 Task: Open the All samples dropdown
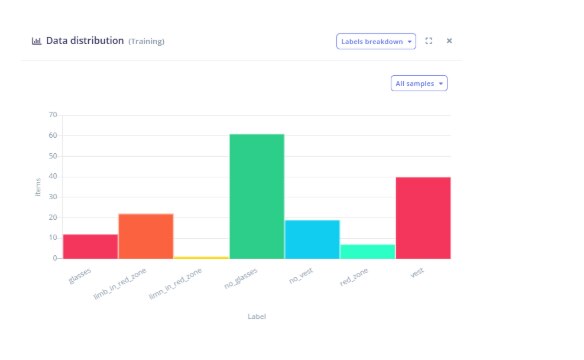(419, 83)
